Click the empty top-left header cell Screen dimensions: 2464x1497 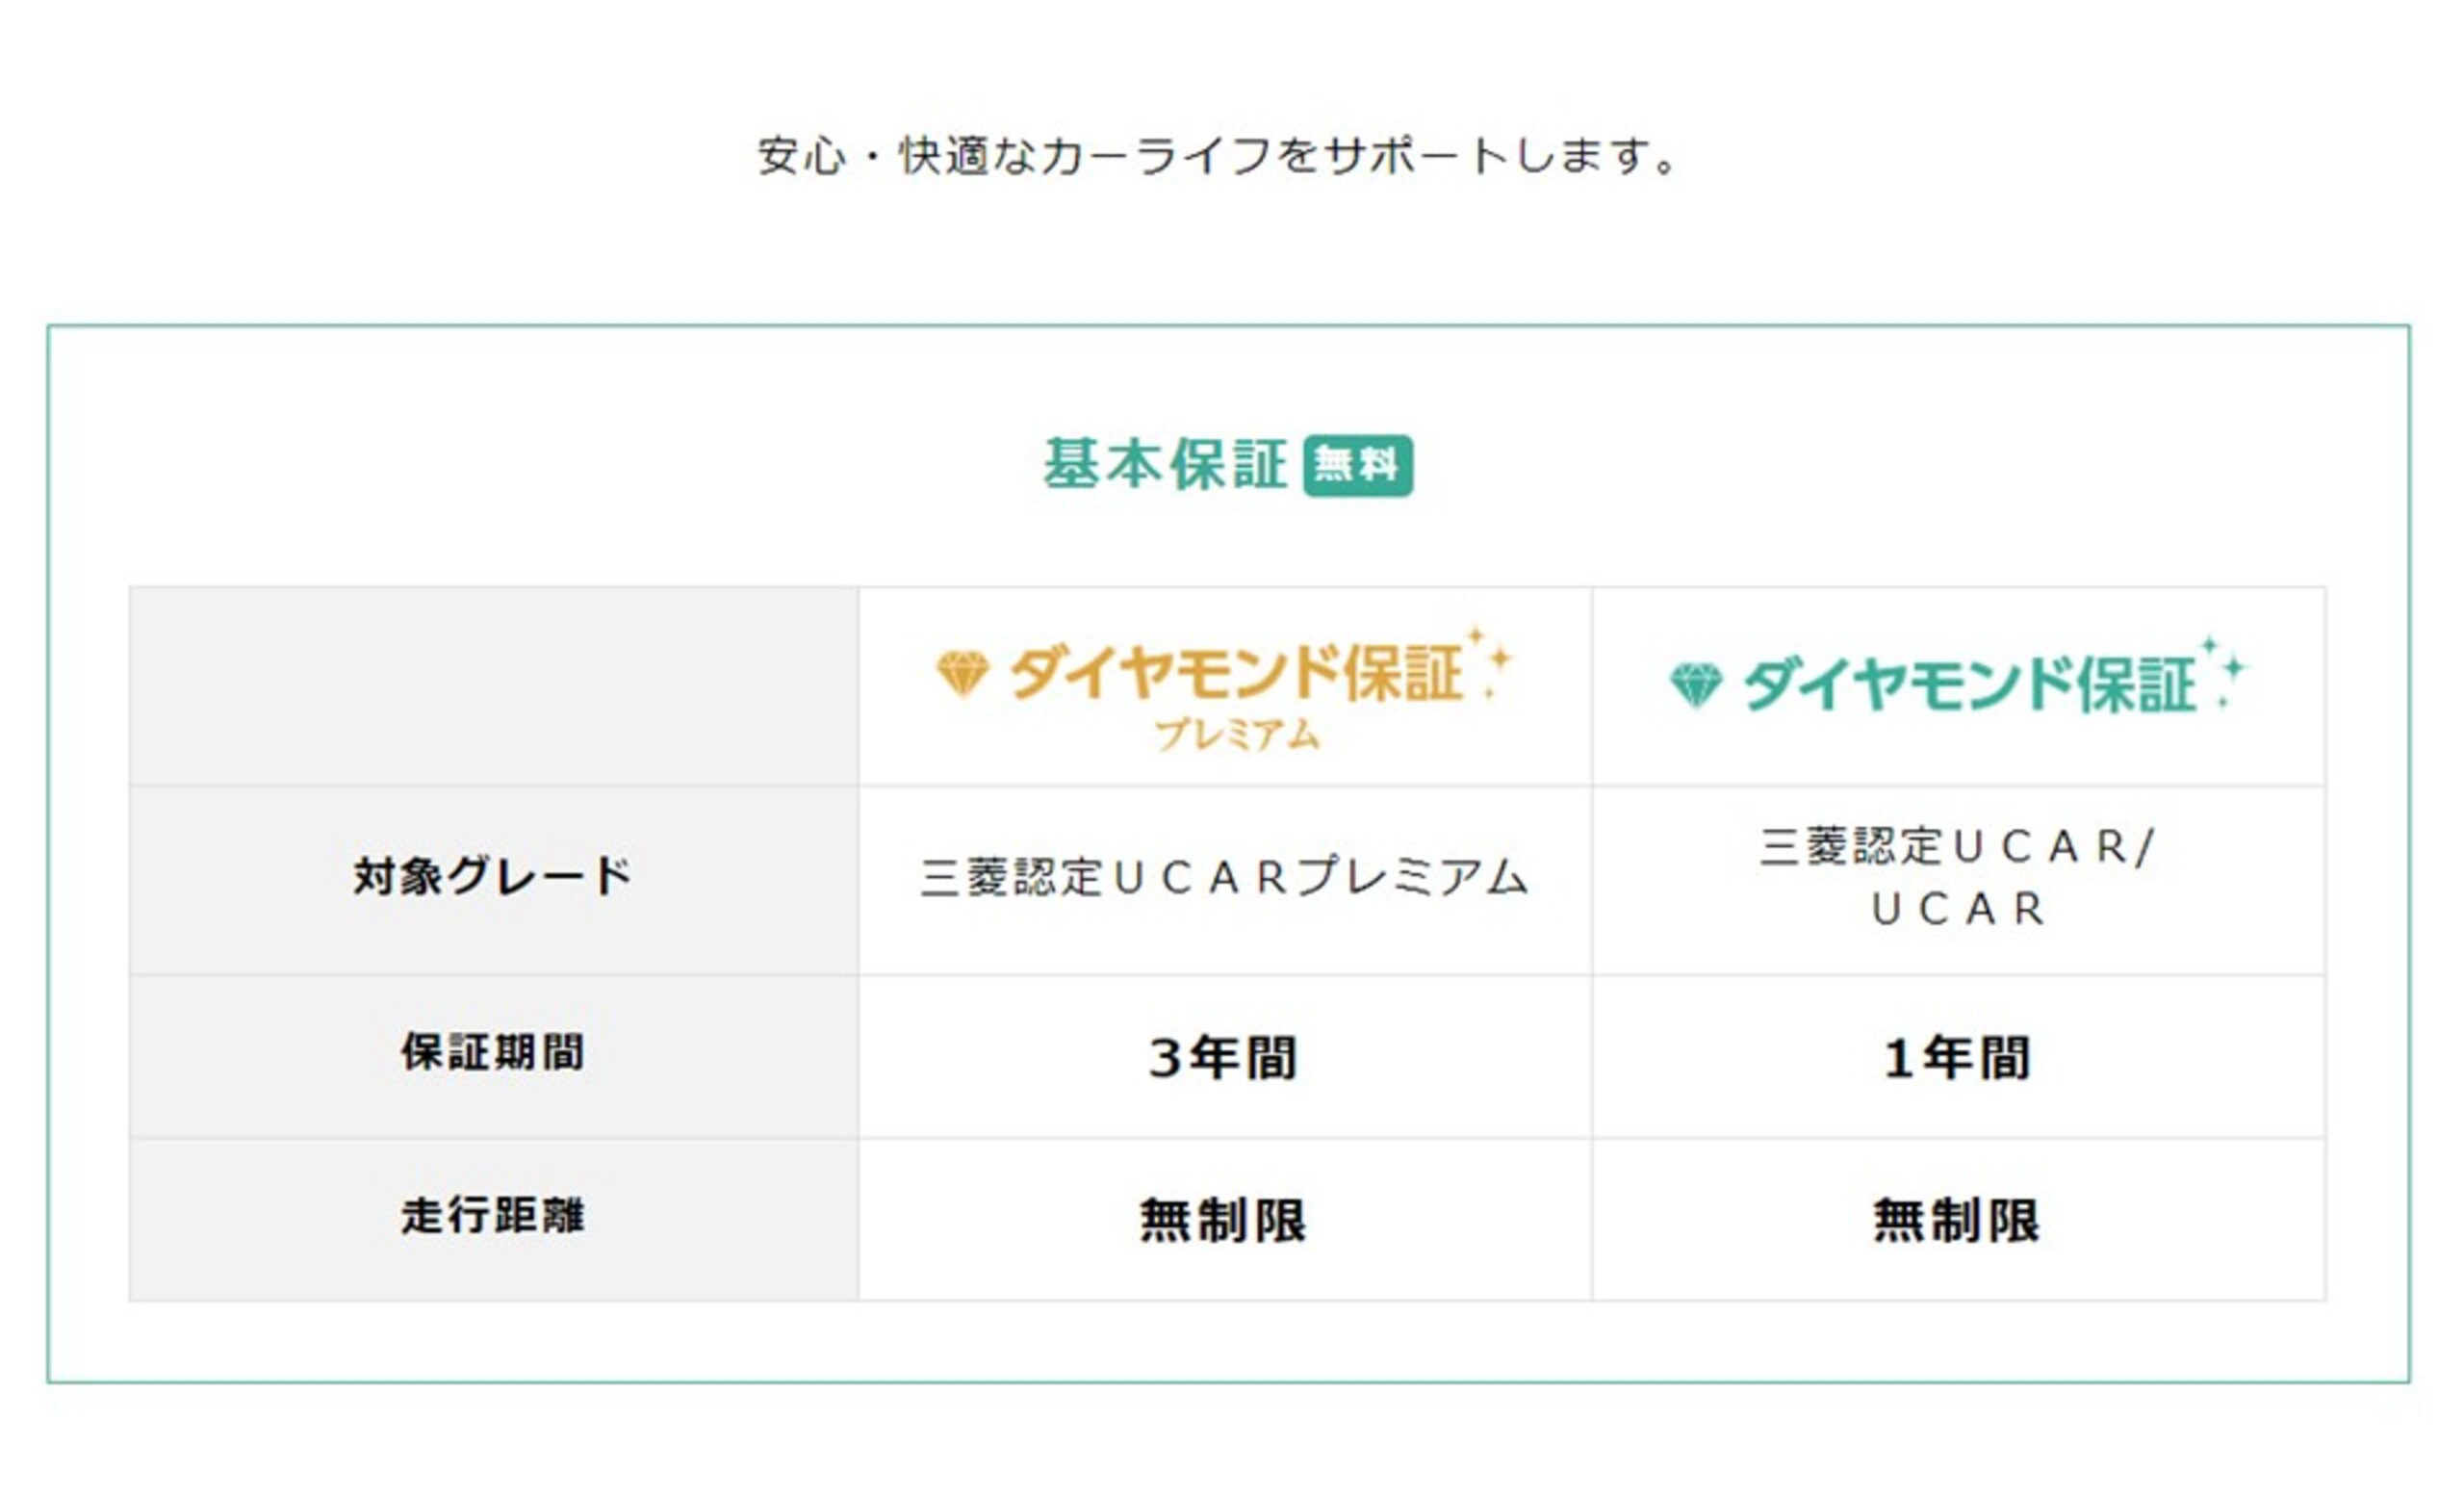[493, 686]
